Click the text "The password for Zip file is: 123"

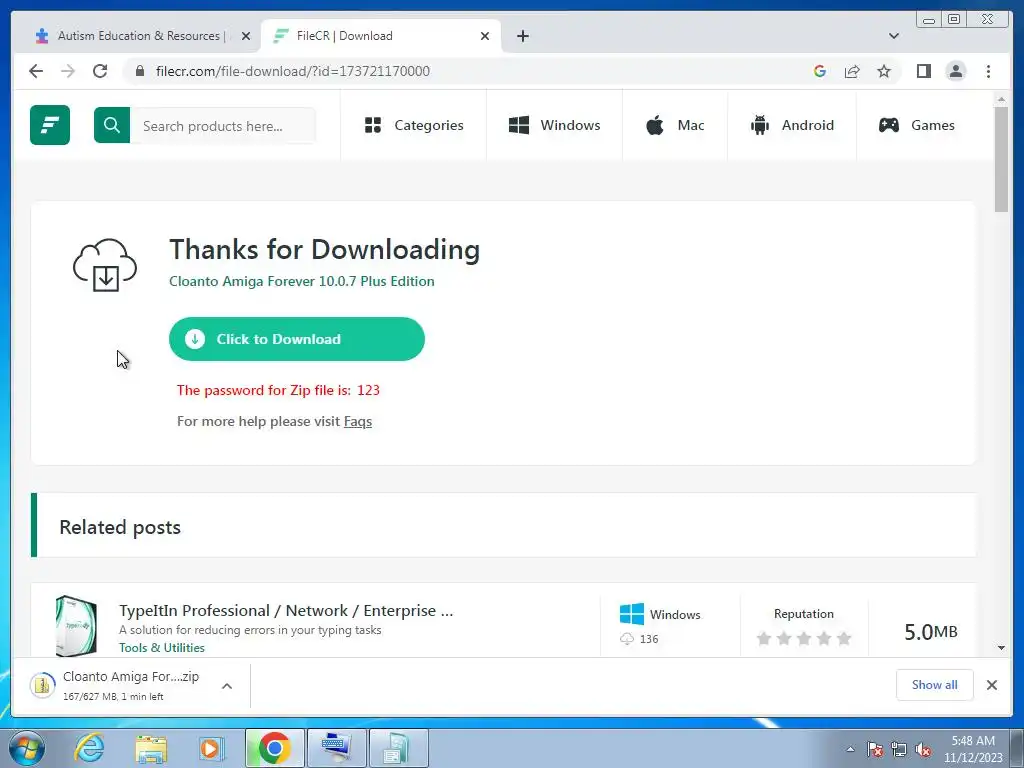[278, 390]
